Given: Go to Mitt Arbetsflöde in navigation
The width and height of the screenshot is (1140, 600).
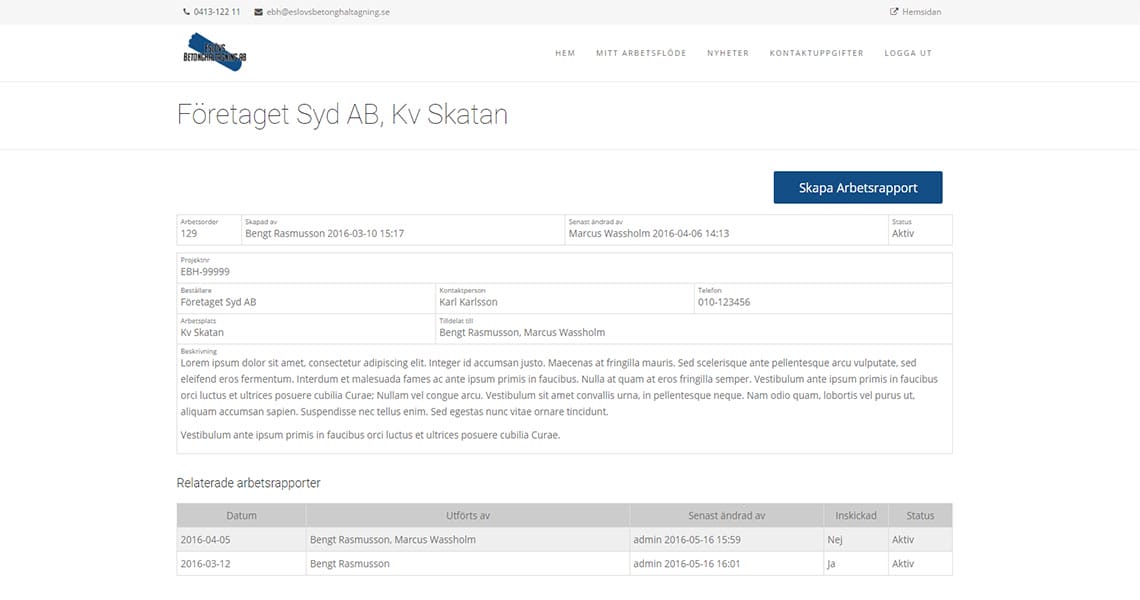Looking at the screenshot, I should [x=641, y=53].
